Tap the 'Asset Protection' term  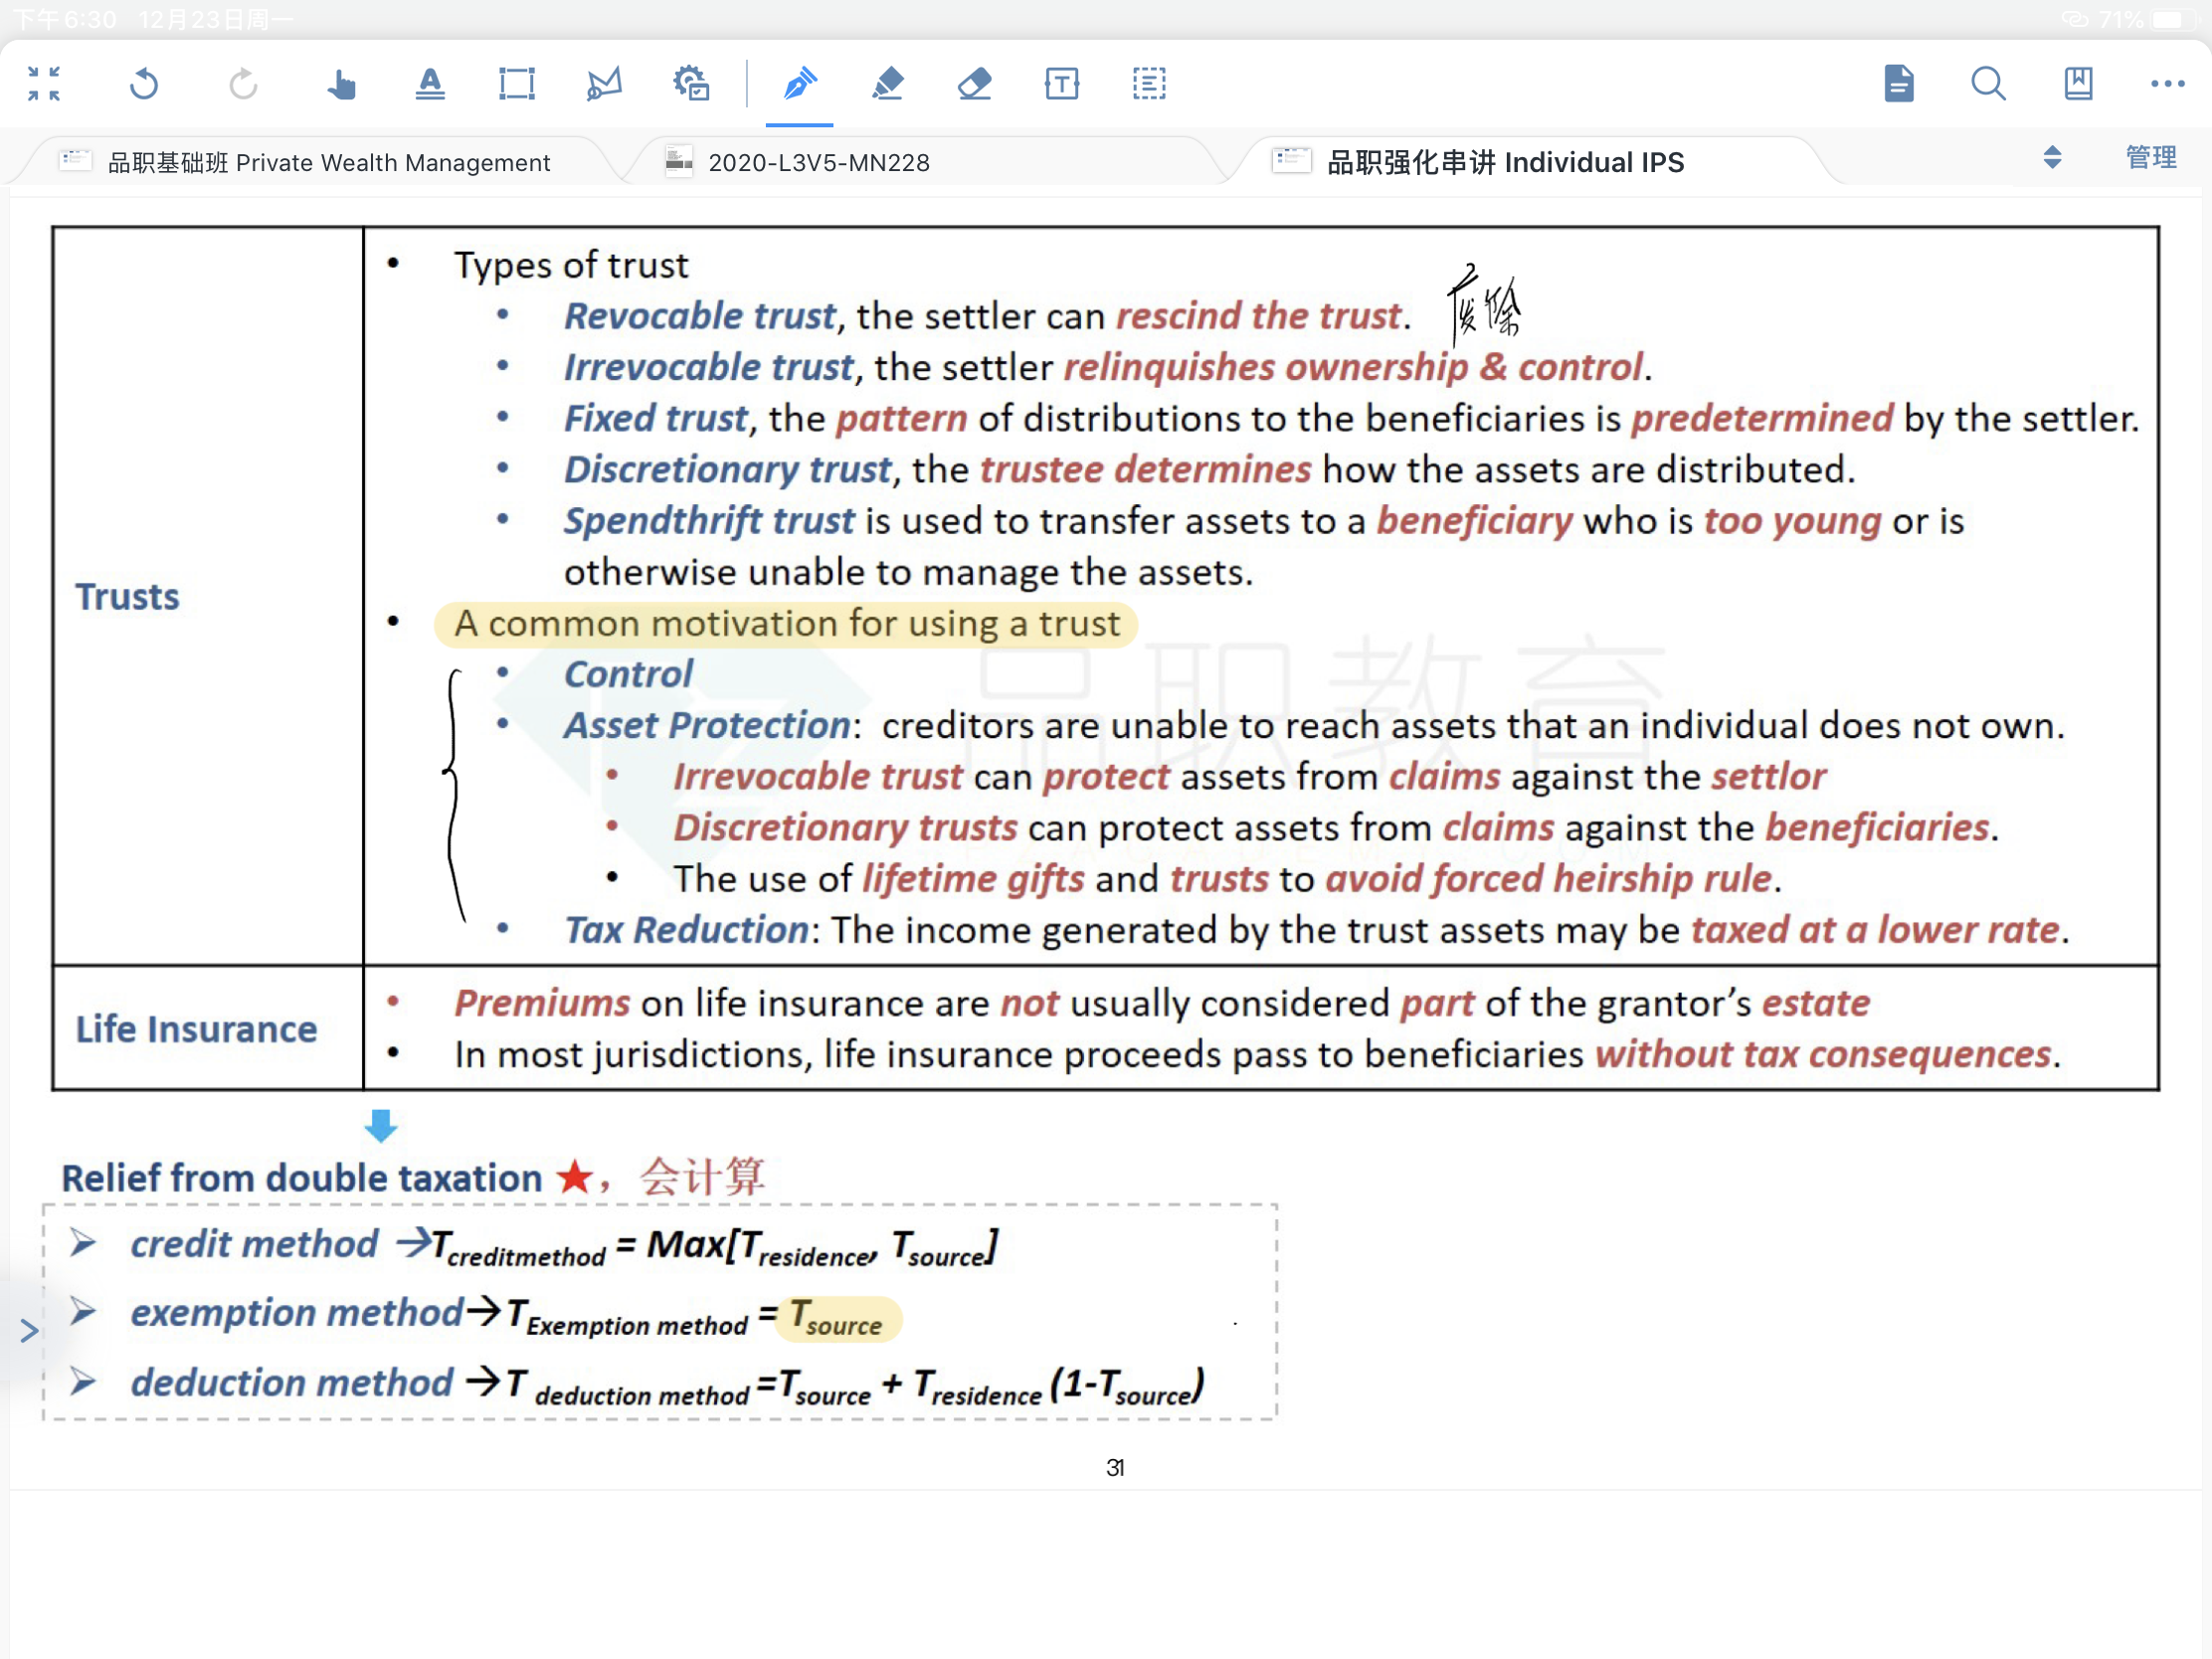(707, 726)
